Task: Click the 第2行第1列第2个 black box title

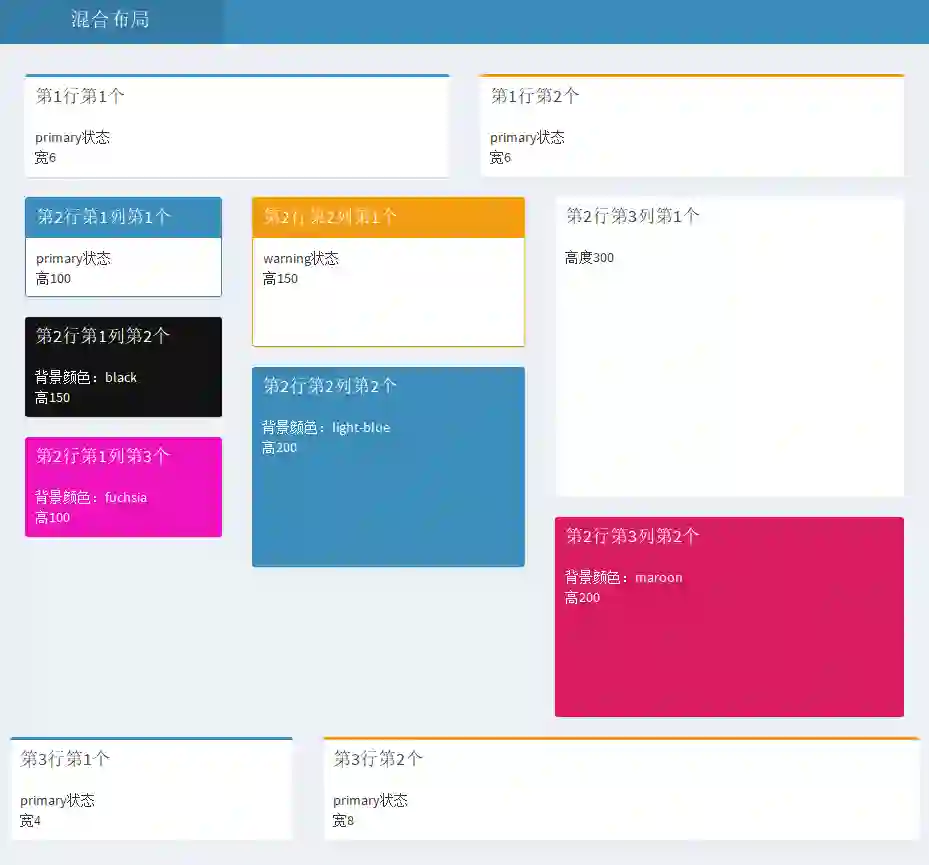Action: [102, 336]
